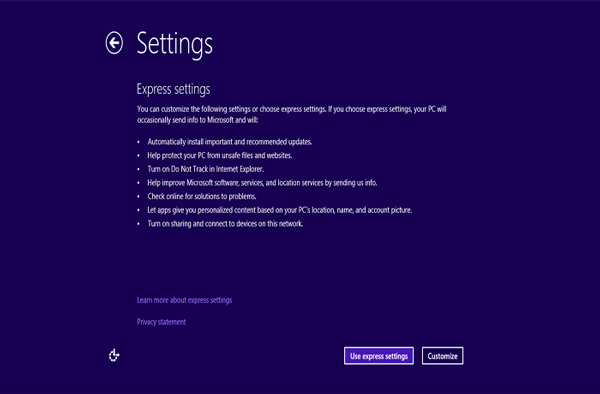Select the Do Not Track bullet text
This screenshot has height=394, width=600.
(205, 169)
